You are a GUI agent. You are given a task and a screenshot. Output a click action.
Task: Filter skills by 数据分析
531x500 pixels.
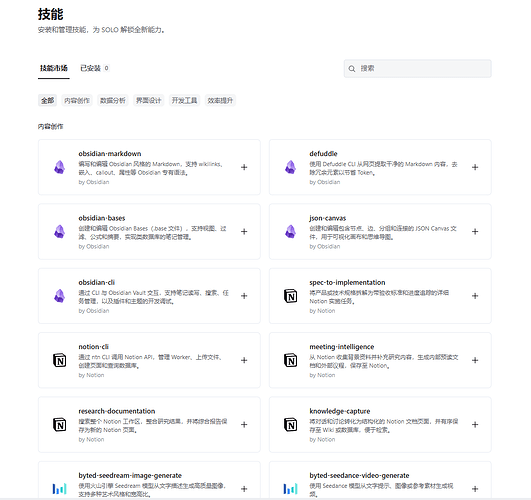[113, 100]
